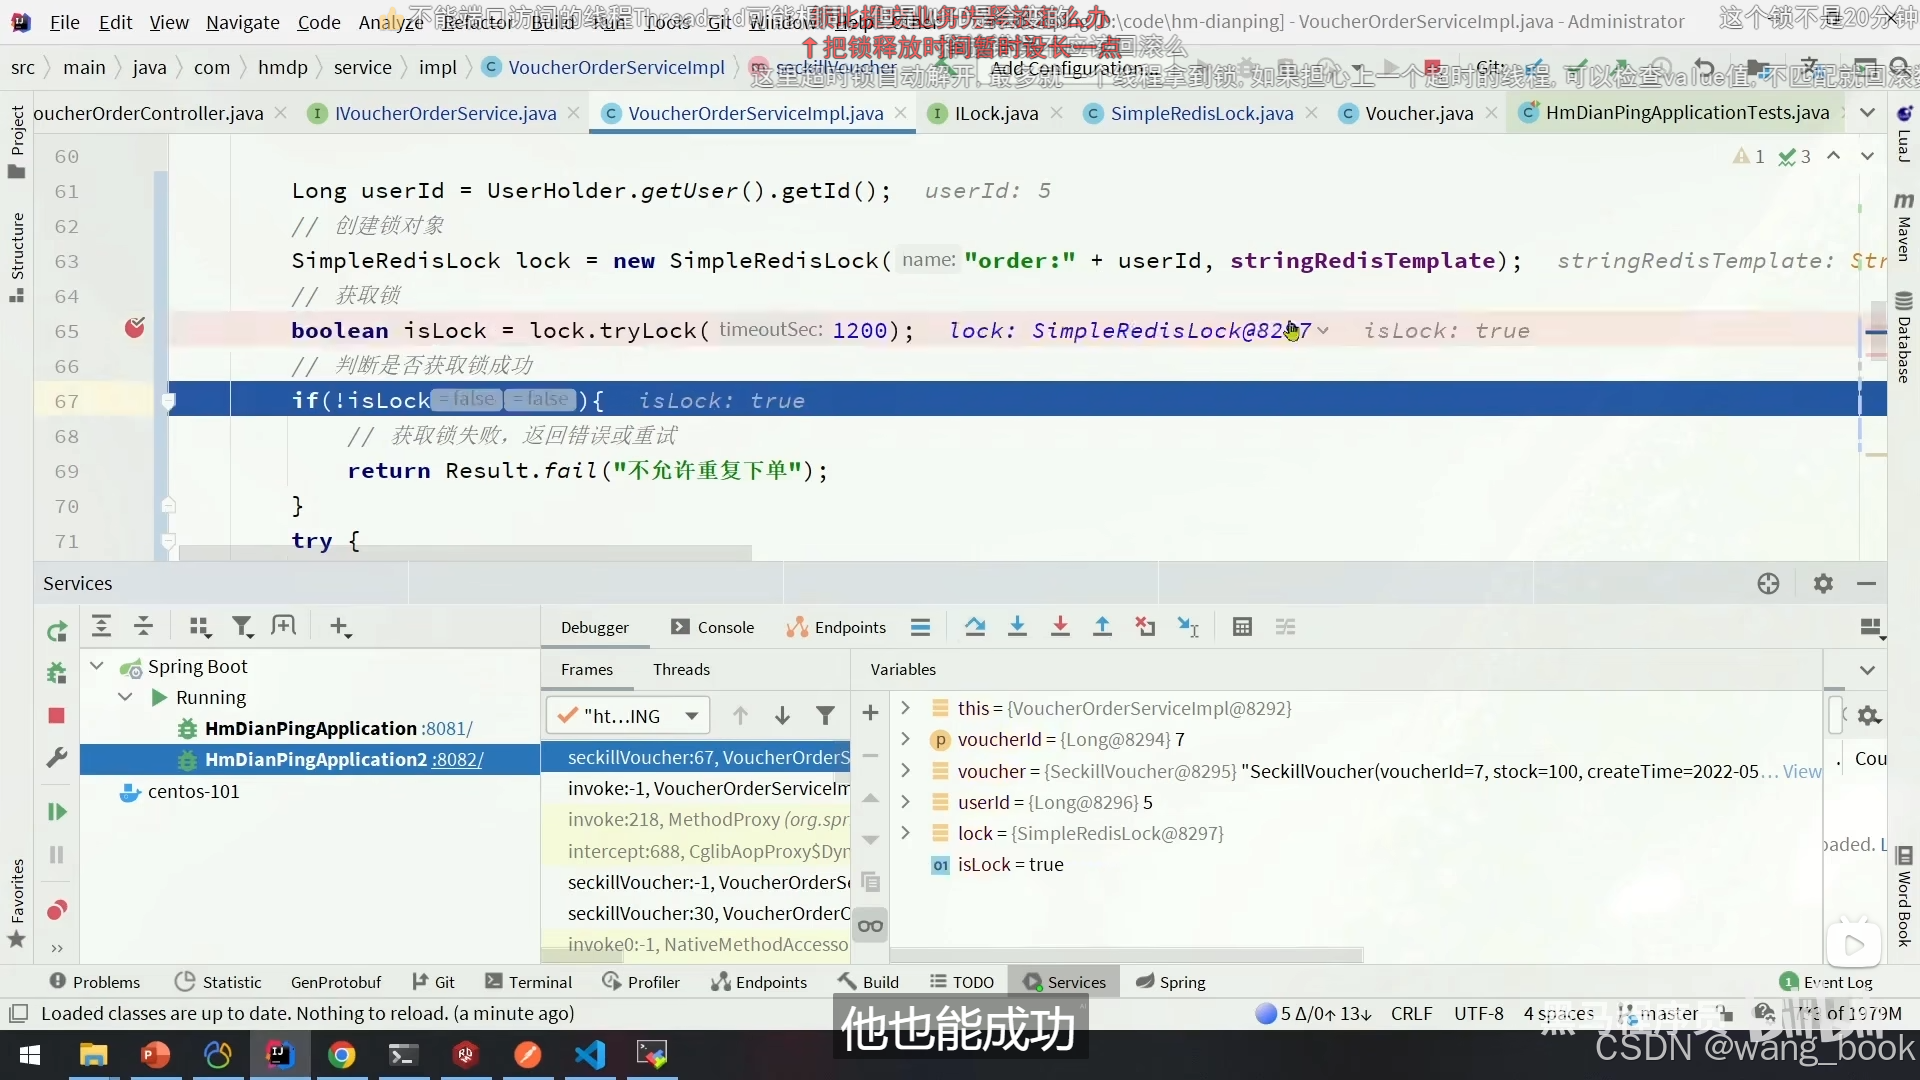Toggle breakpoint on line 65
1920x1080 pixels.
134,329
